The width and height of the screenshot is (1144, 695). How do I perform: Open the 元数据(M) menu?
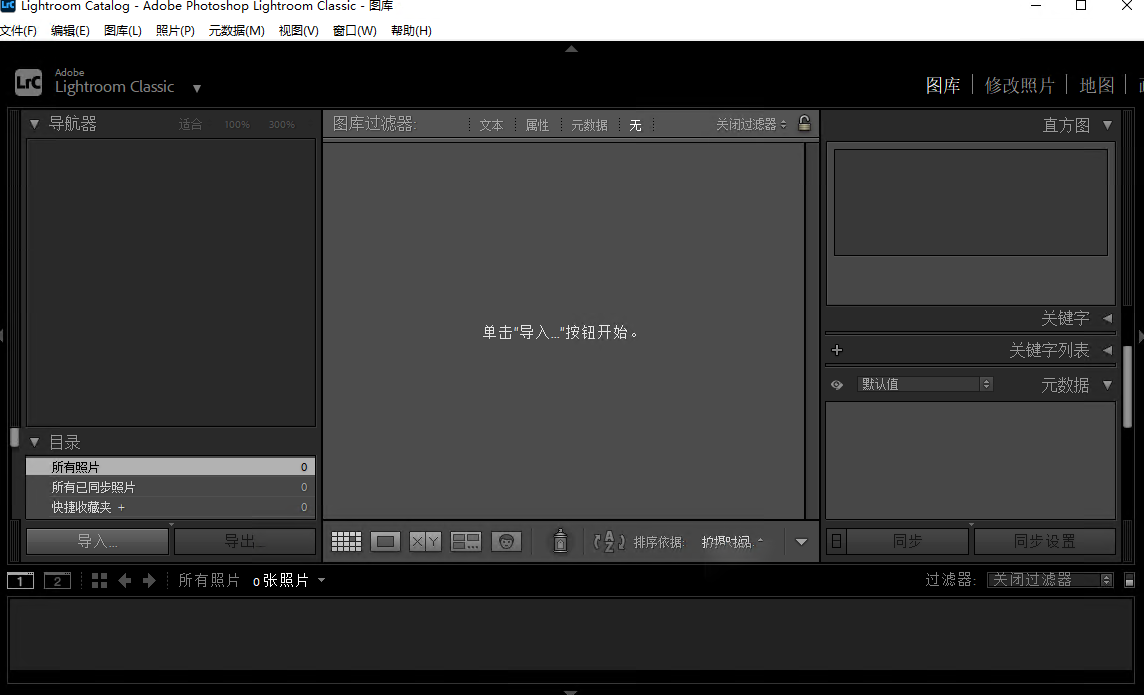(x=236, y=31)
